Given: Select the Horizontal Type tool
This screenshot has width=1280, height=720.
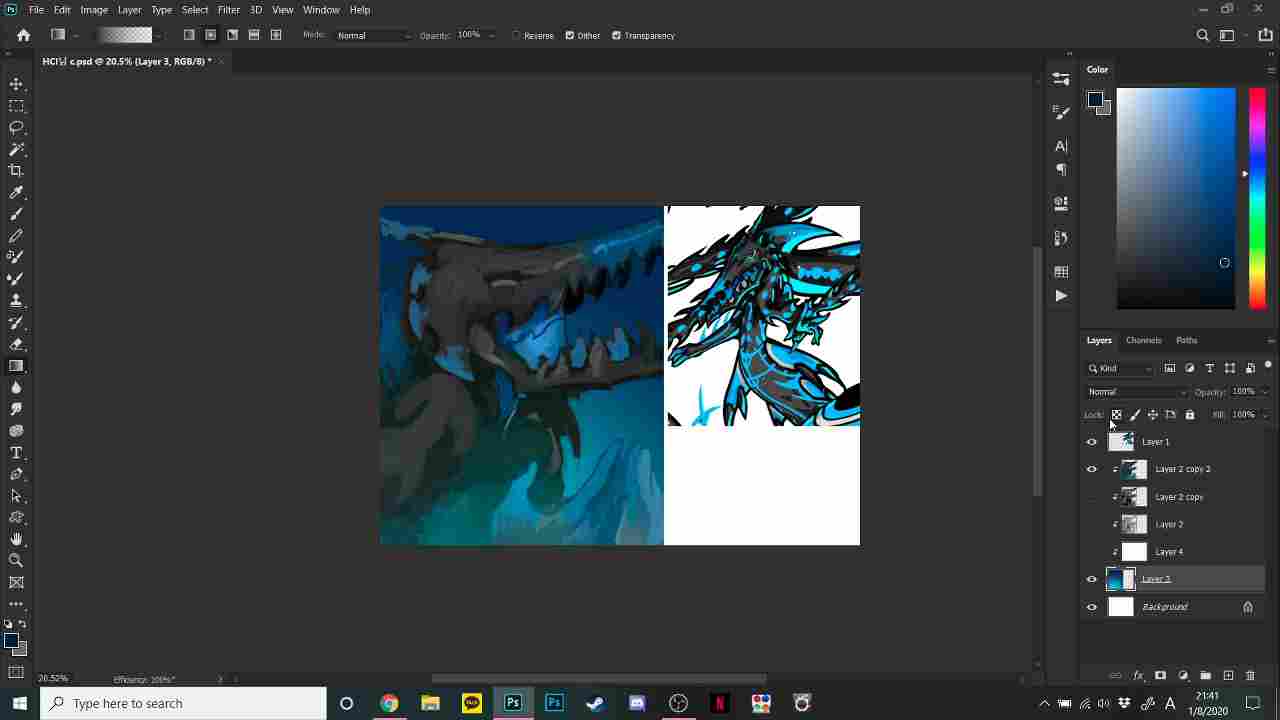Looking at the screenshot, I should point(16,453).
